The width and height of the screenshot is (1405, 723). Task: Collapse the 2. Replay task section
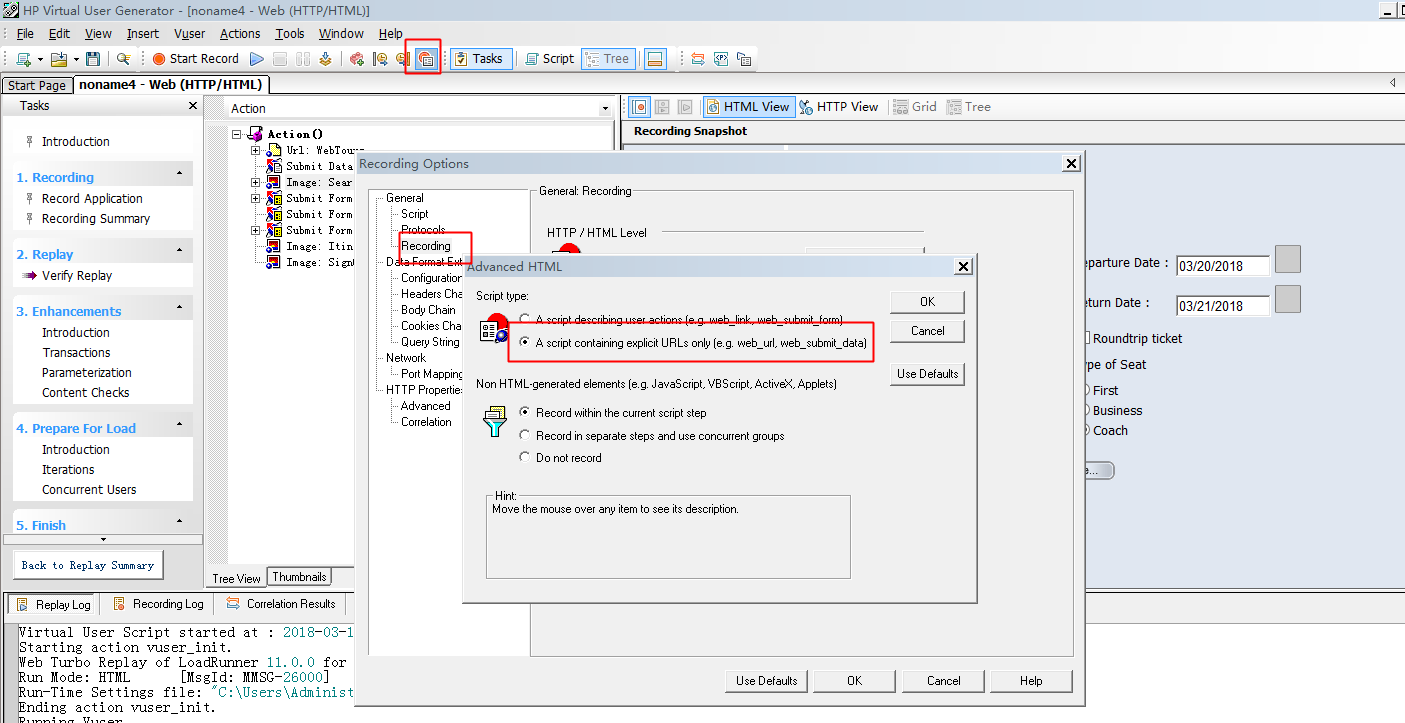180,251
